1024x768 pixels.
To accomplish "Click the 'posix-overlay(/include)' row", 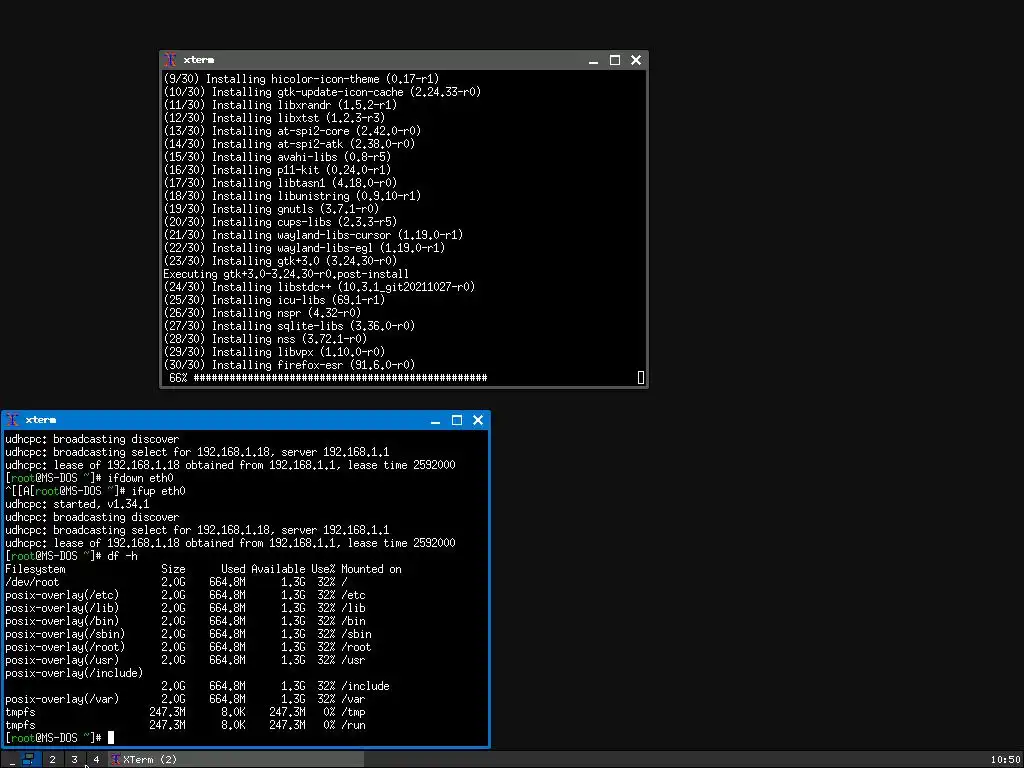I will [197, 680].
